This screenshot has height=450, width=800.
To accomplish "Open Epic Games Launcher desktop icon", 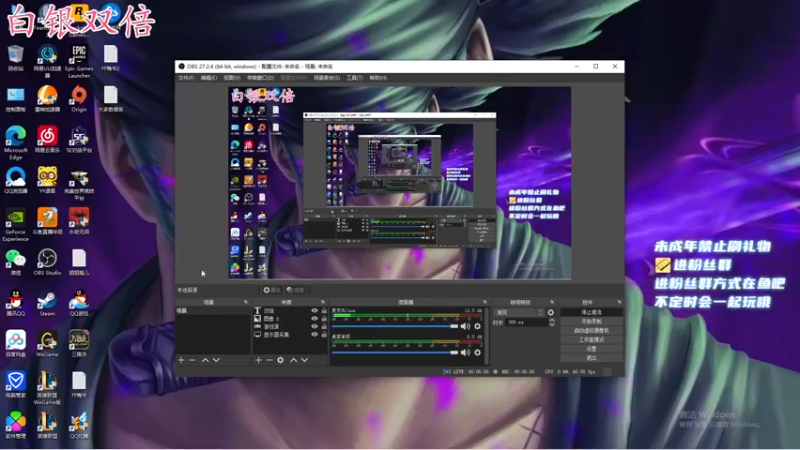I will [79, 61].
